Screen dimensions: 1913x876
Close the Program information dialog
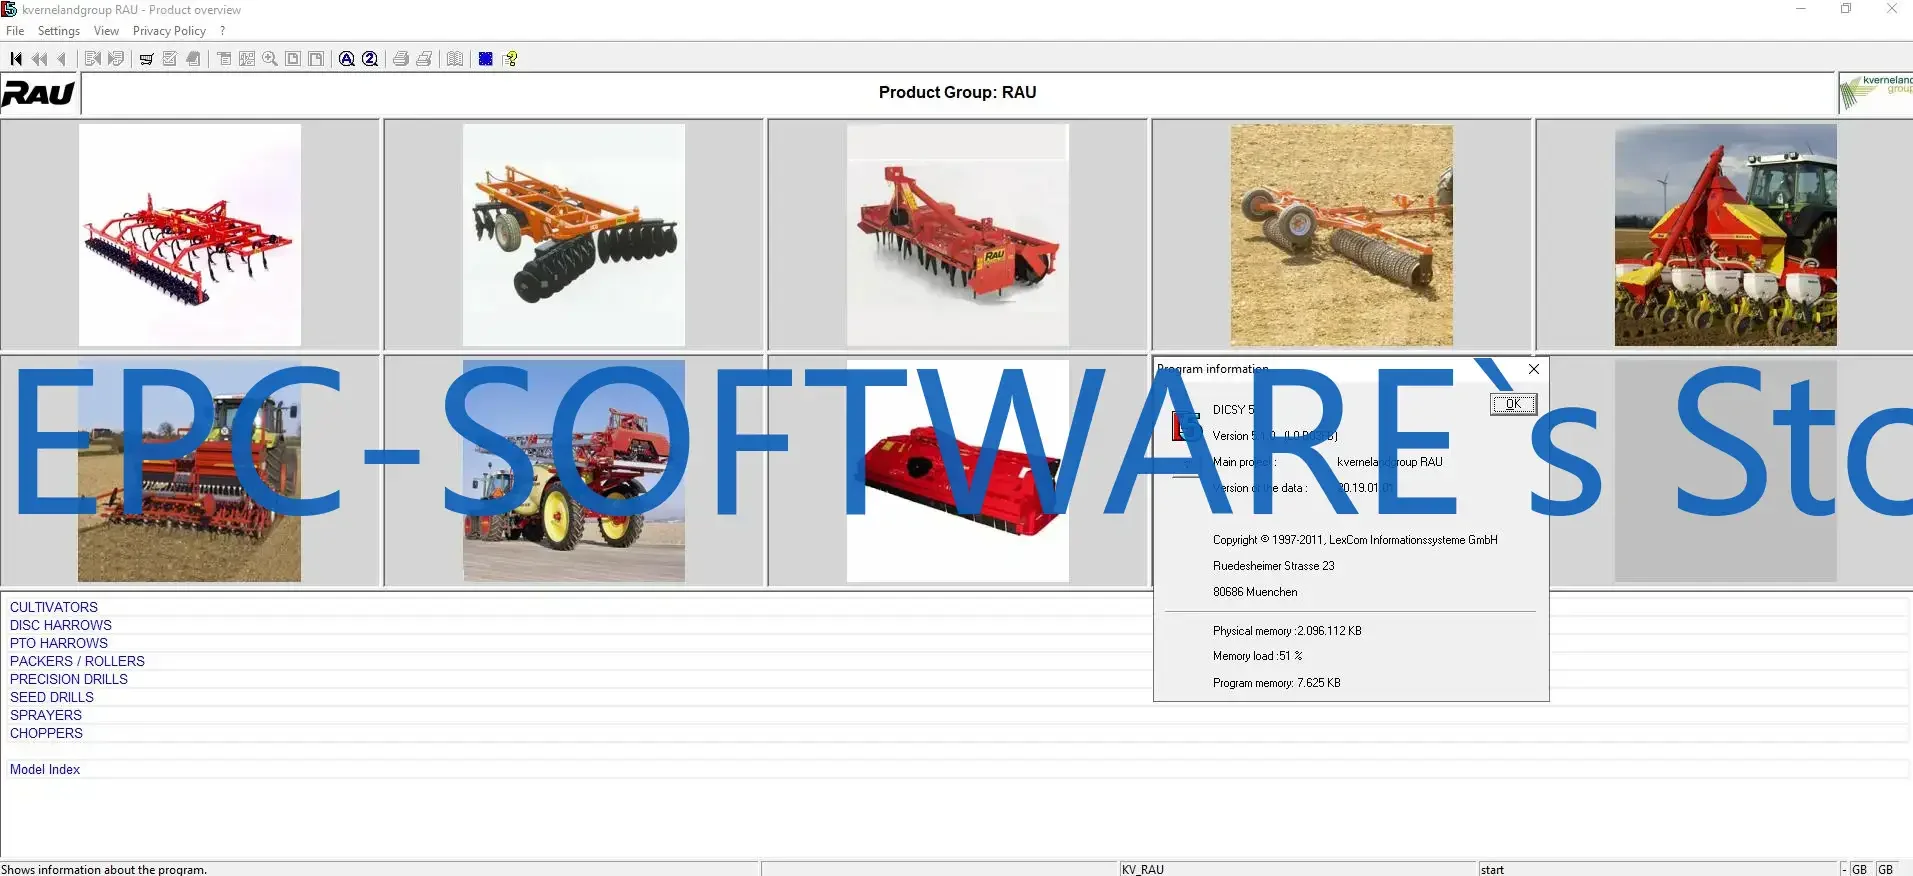click(1534, 369)
